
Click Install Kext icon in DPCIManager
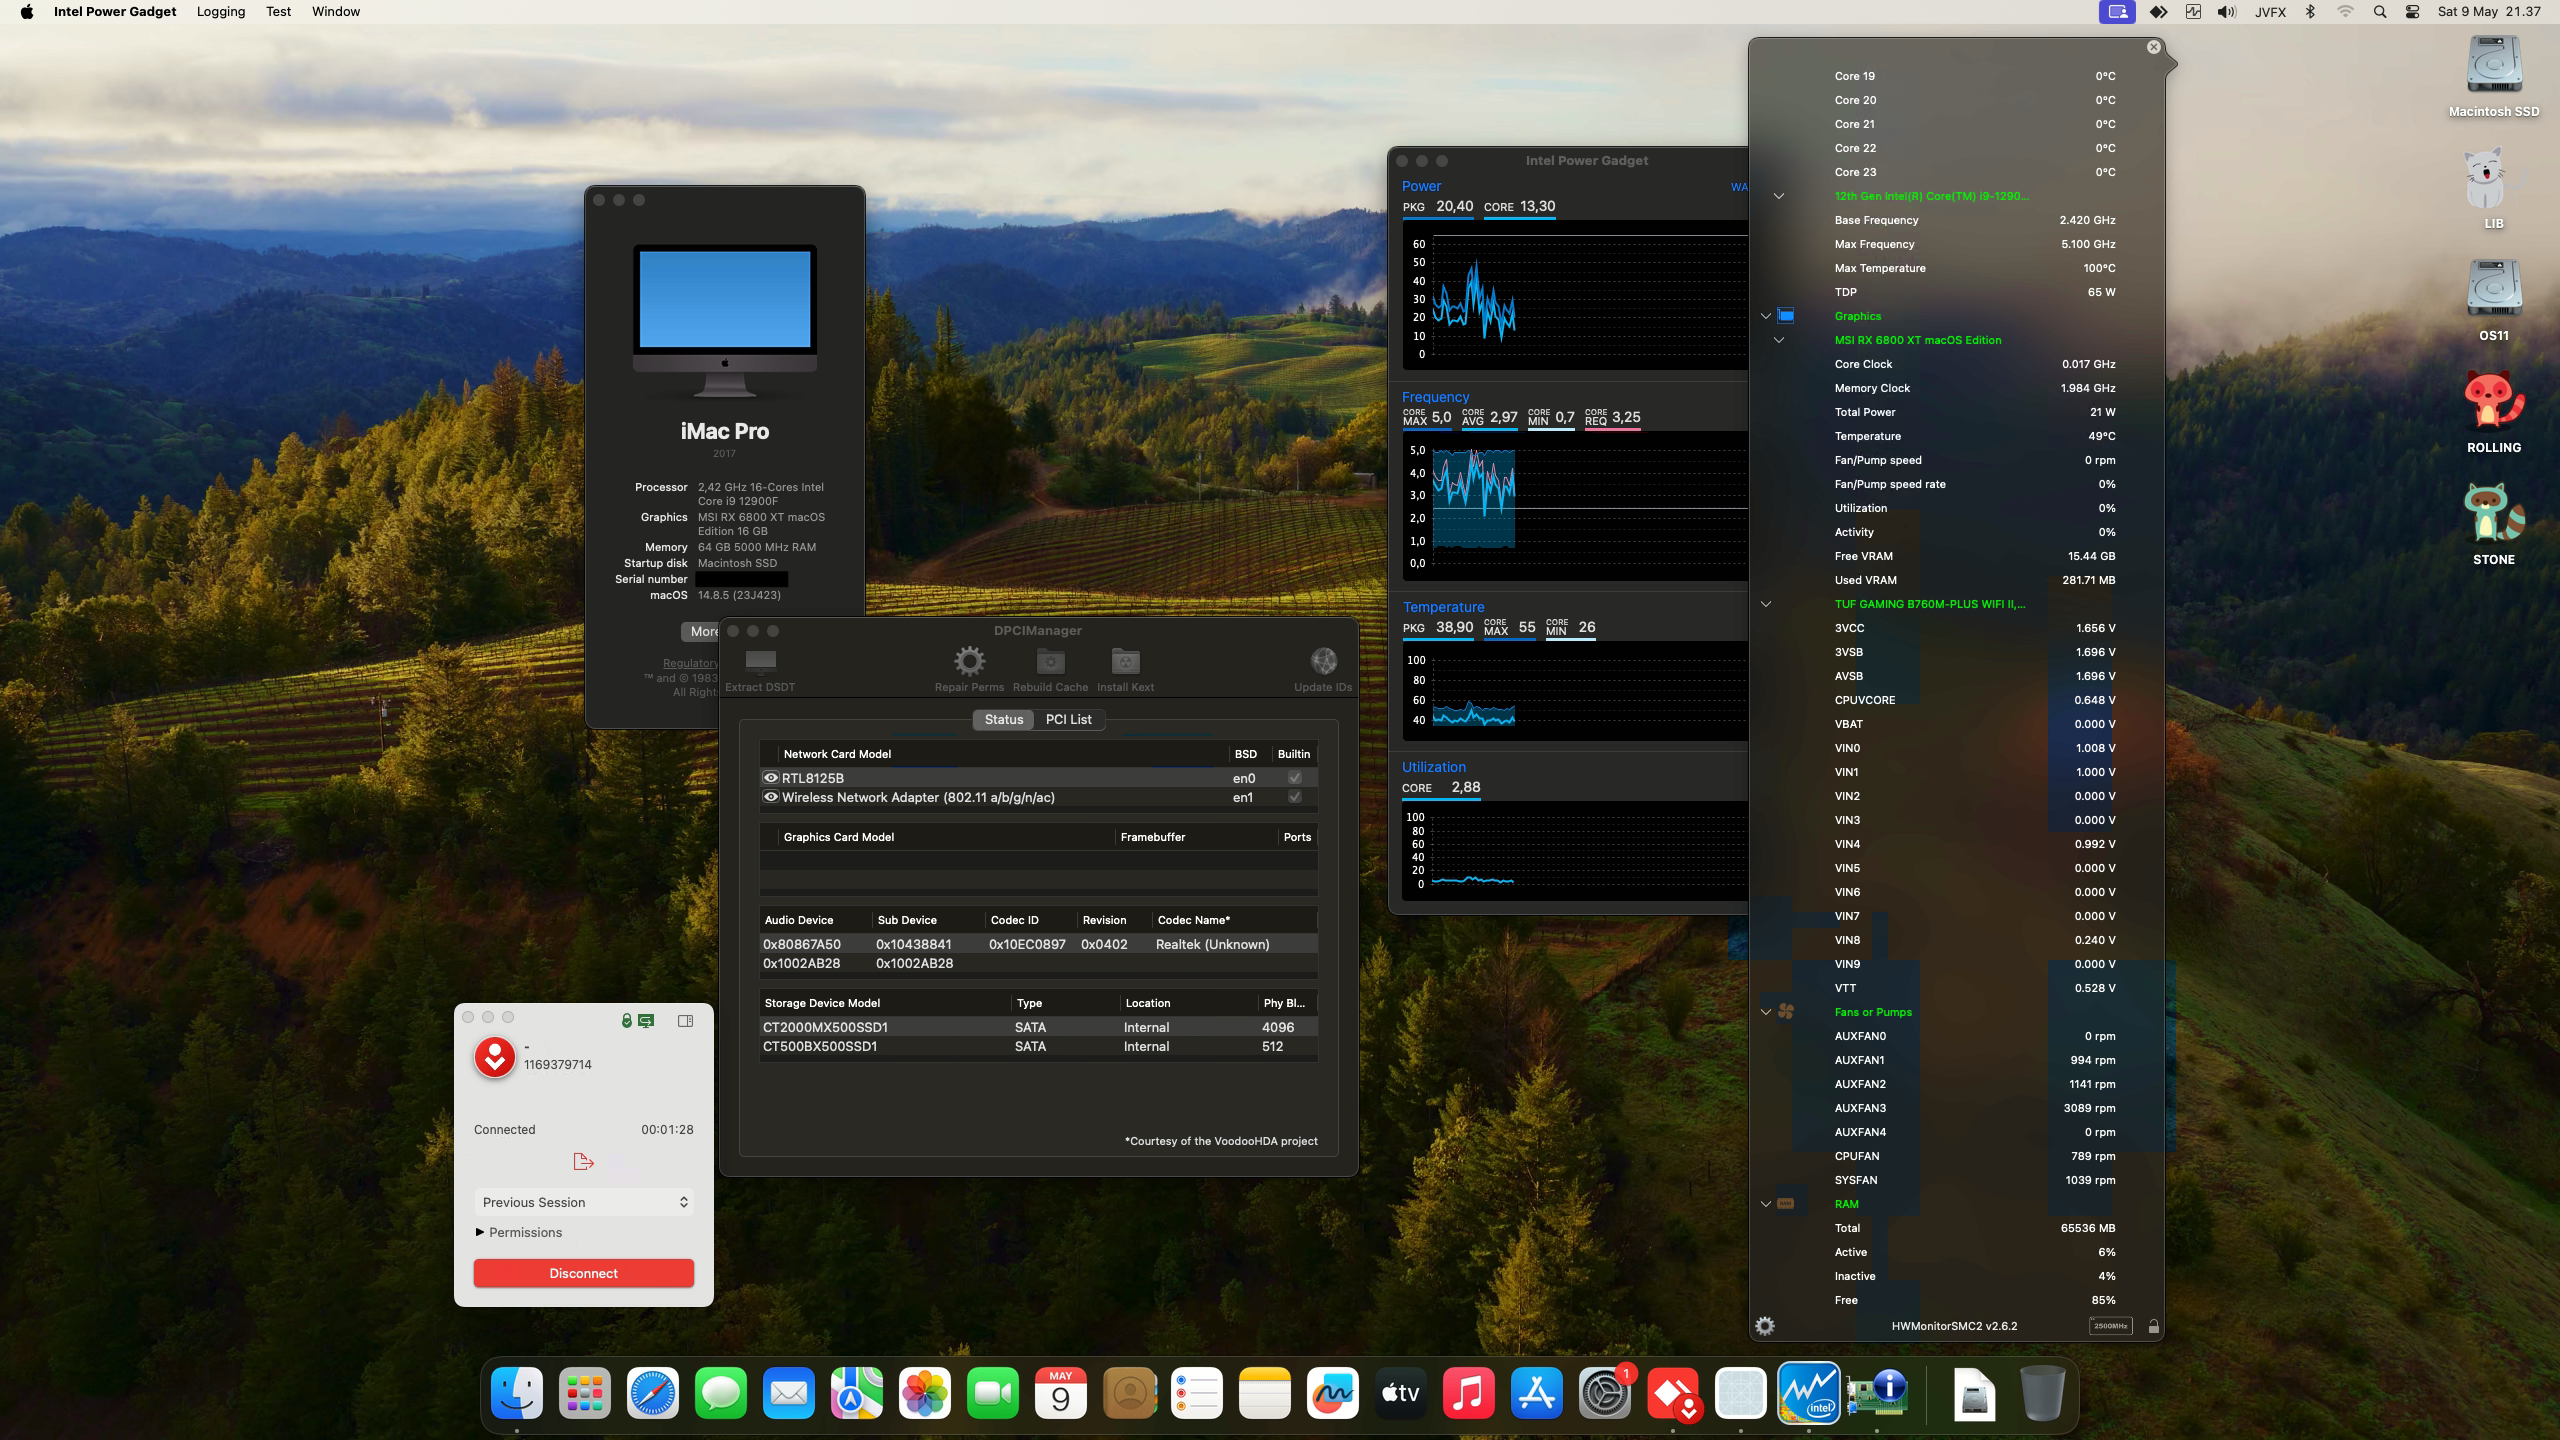(1125, 661)
